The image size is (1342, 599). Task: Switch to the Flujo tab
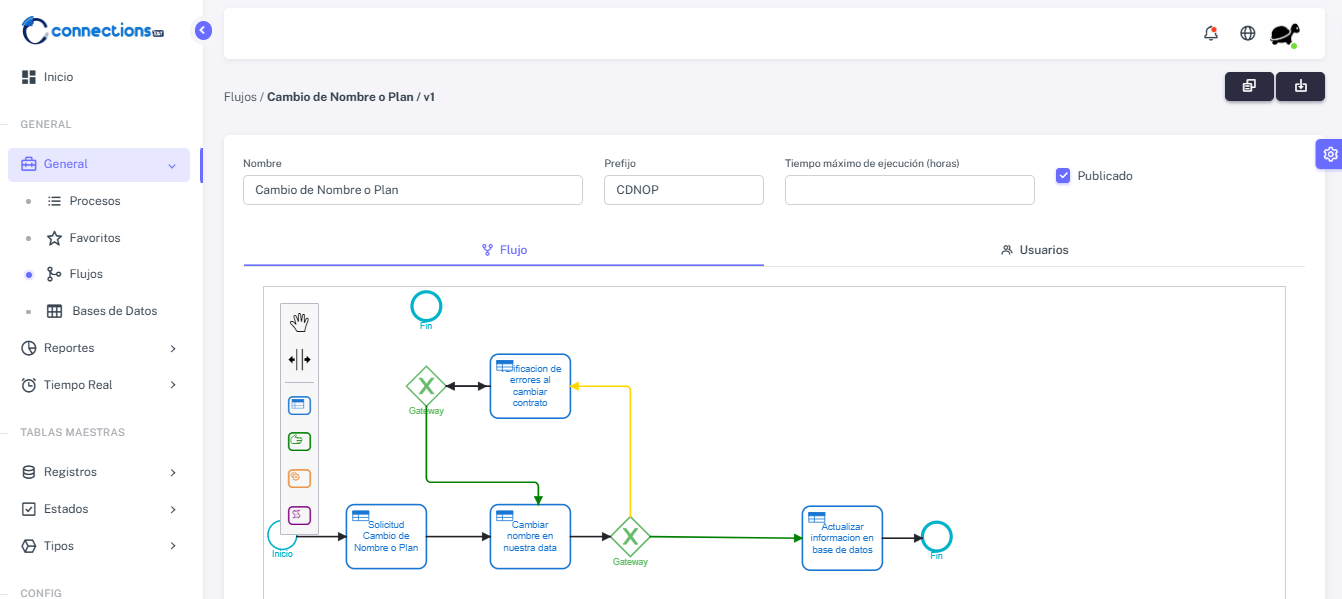(504, 250)
